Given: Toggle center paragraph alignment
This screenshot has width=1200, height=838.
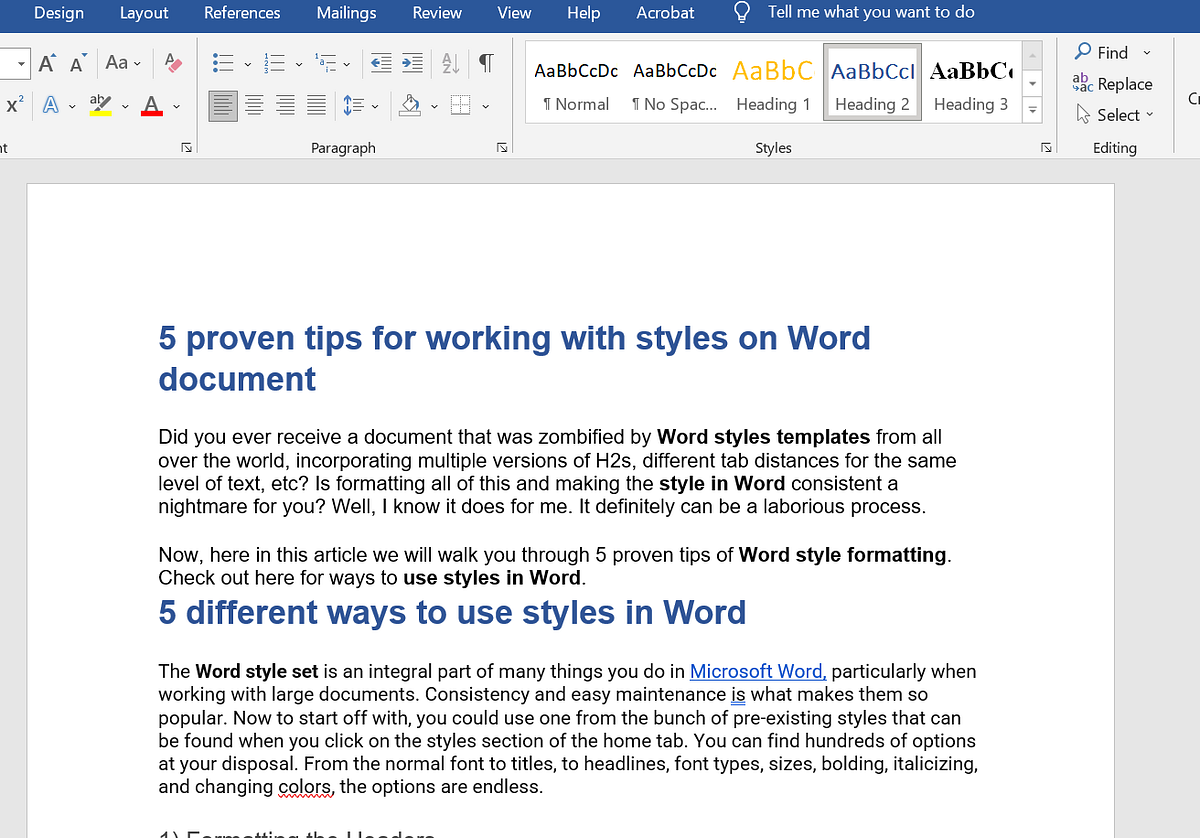Looking at the screenshot, I should click(254, 104).
